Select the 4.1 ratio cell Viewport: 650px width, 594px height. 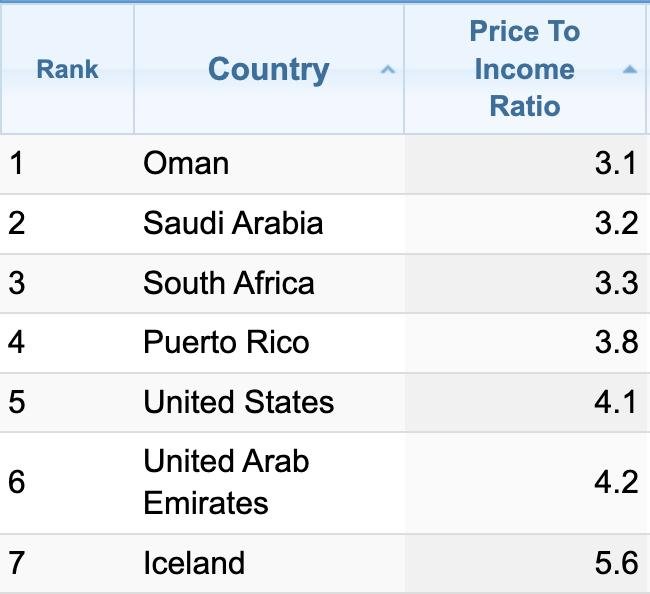click(615, 402)
